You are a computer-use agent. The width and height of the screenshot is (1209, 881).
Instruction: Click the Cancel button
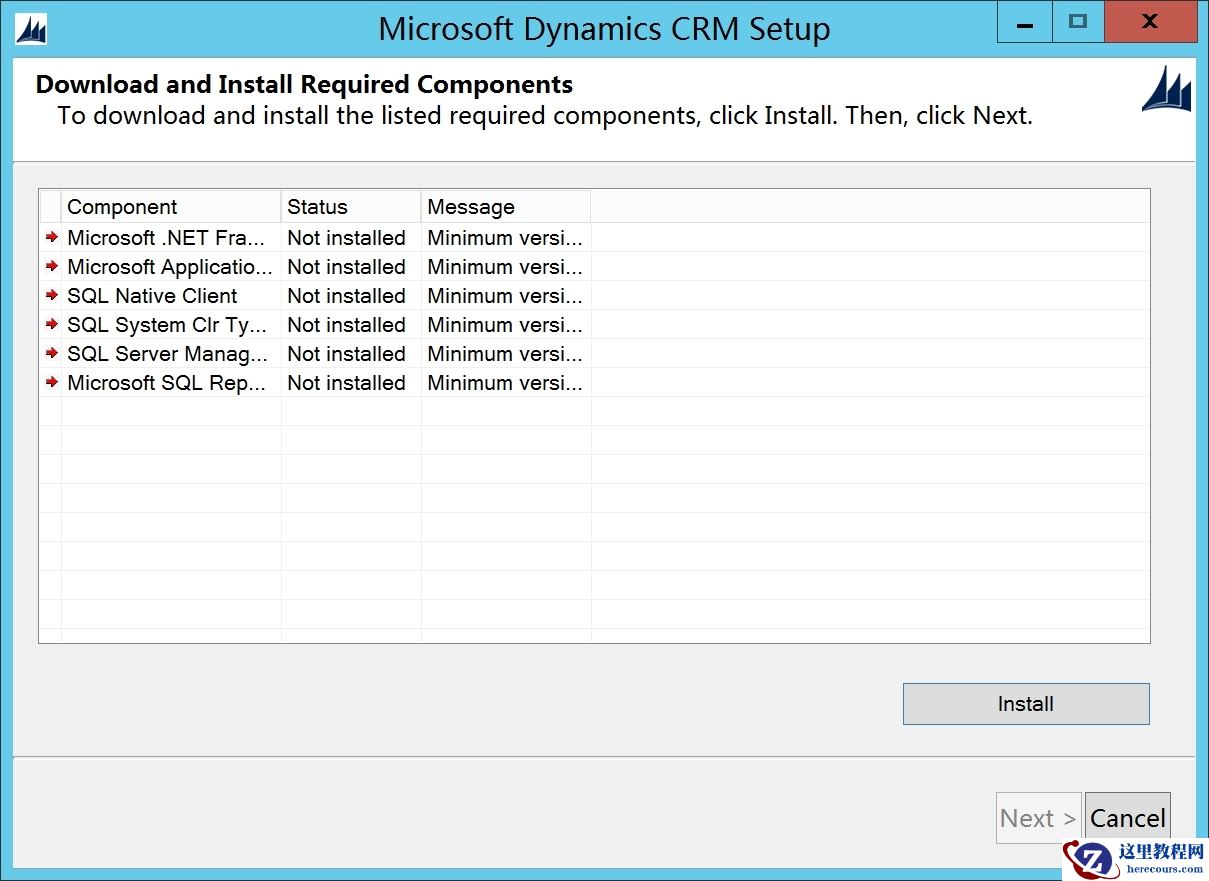pyautogui.click(x=1128, y=817)
